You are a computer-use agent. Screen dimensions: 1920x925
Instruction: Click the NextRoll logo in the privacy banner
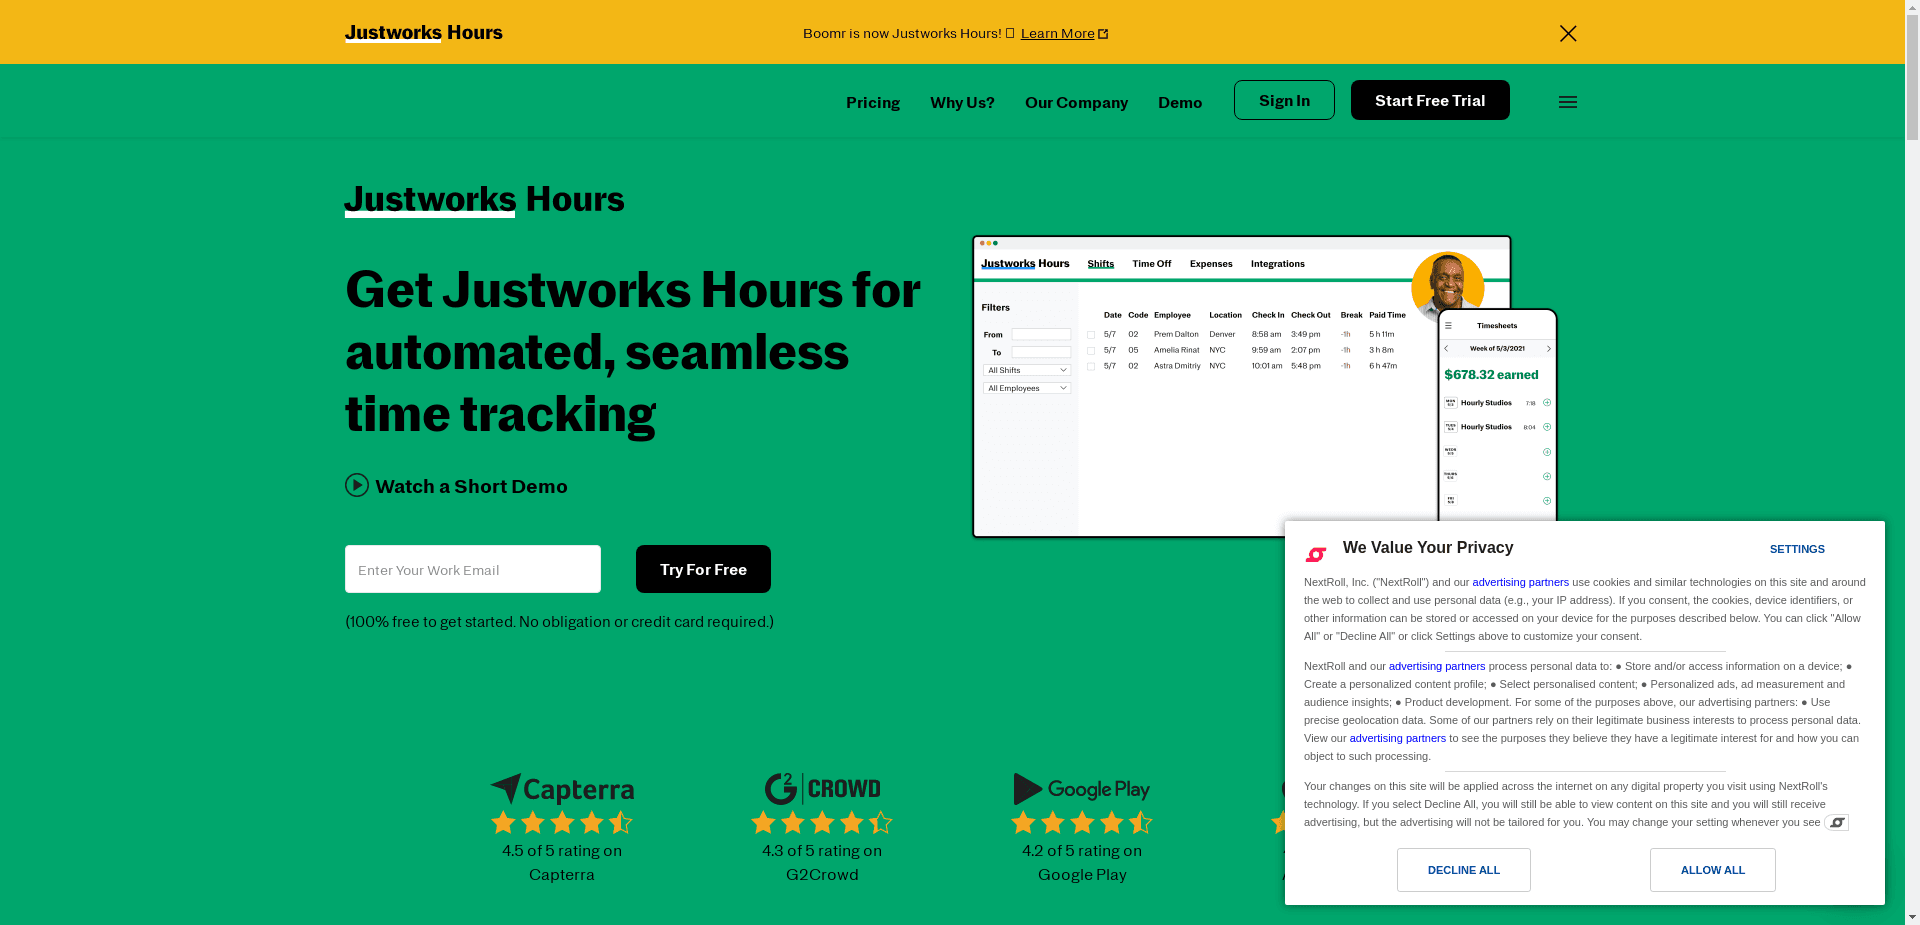pos(1316,554)
